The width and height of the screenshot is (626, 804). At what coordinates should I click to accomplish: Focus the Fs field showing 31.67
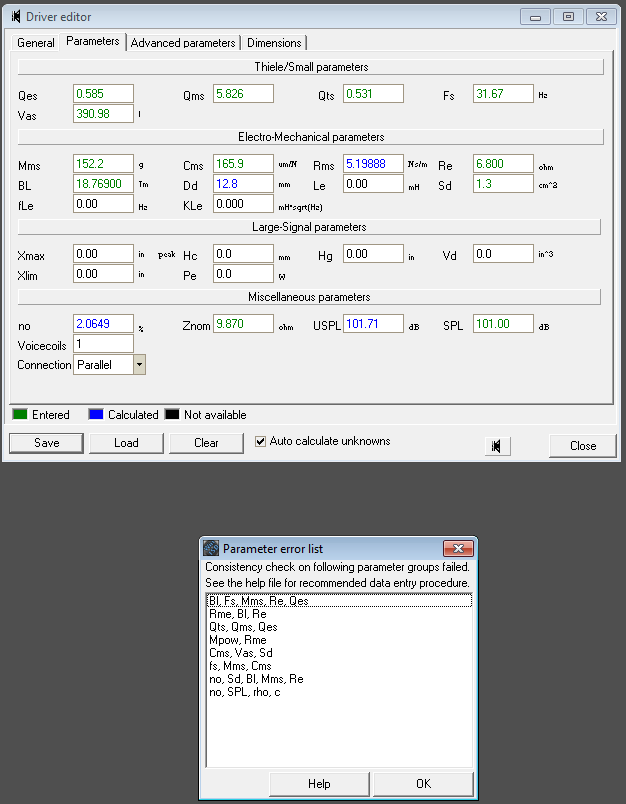(x=503, y=94)
